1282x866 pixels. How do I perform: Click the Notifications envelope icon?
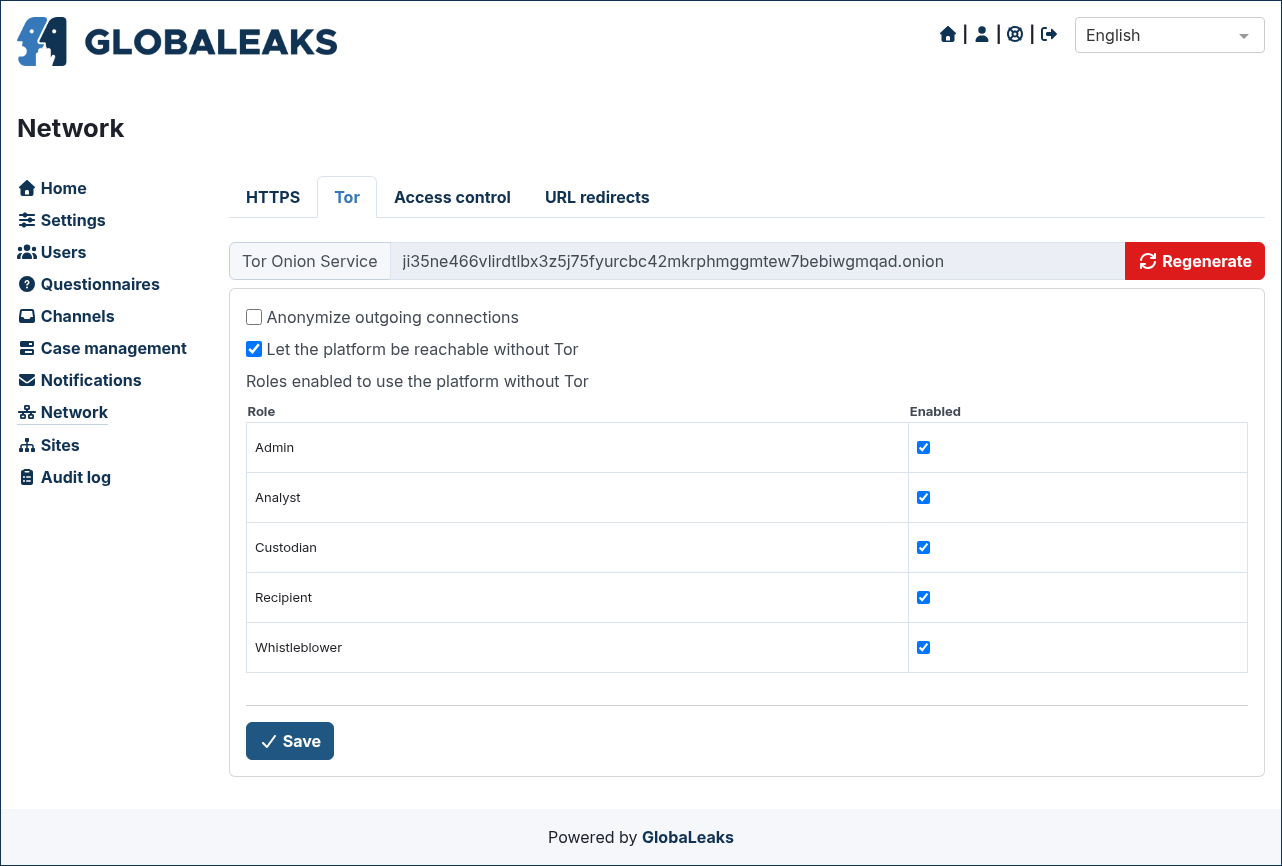pyautogui.click(x=27, y=380)
